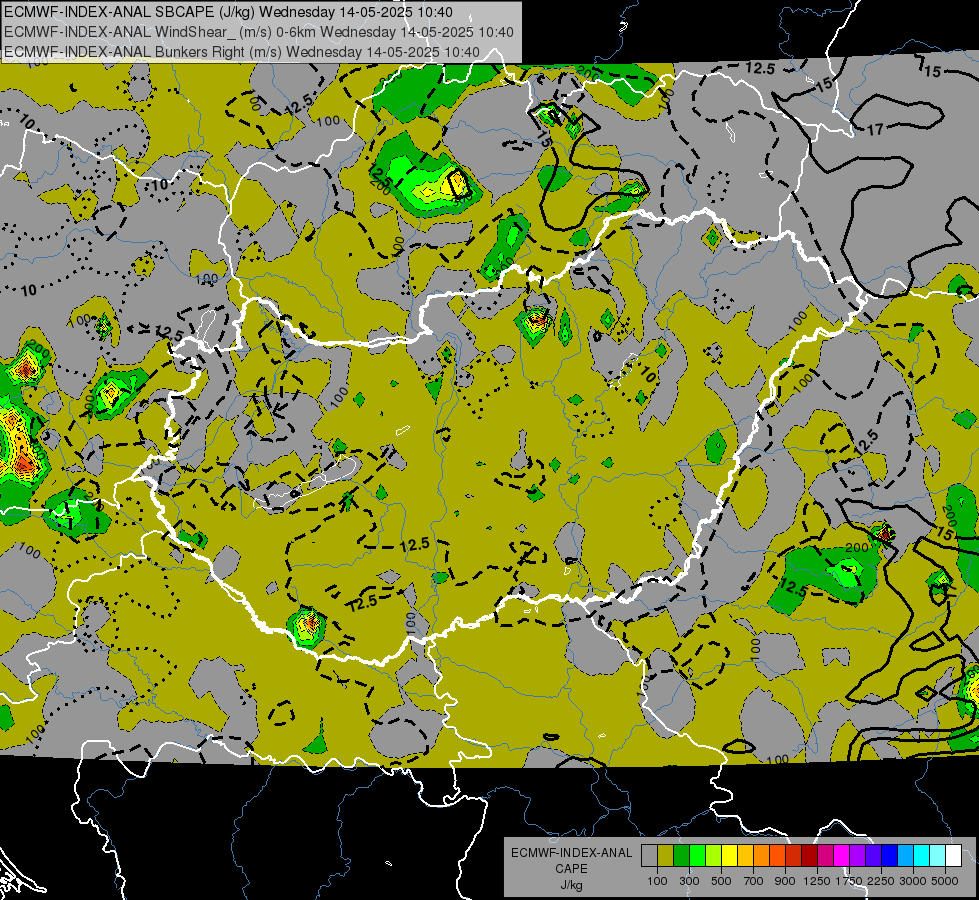Click the 3000 tick label on the legend
The width and height of the screenshot is (979, 900).
pos(913,881)
